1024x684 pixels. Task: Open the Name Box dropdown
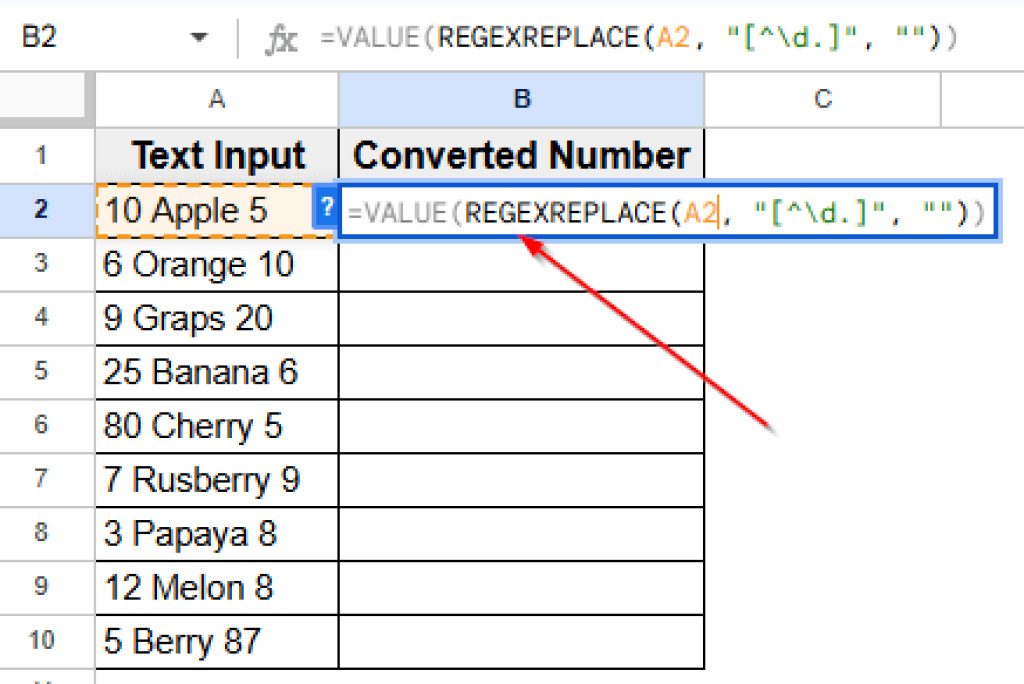[198, 36]
